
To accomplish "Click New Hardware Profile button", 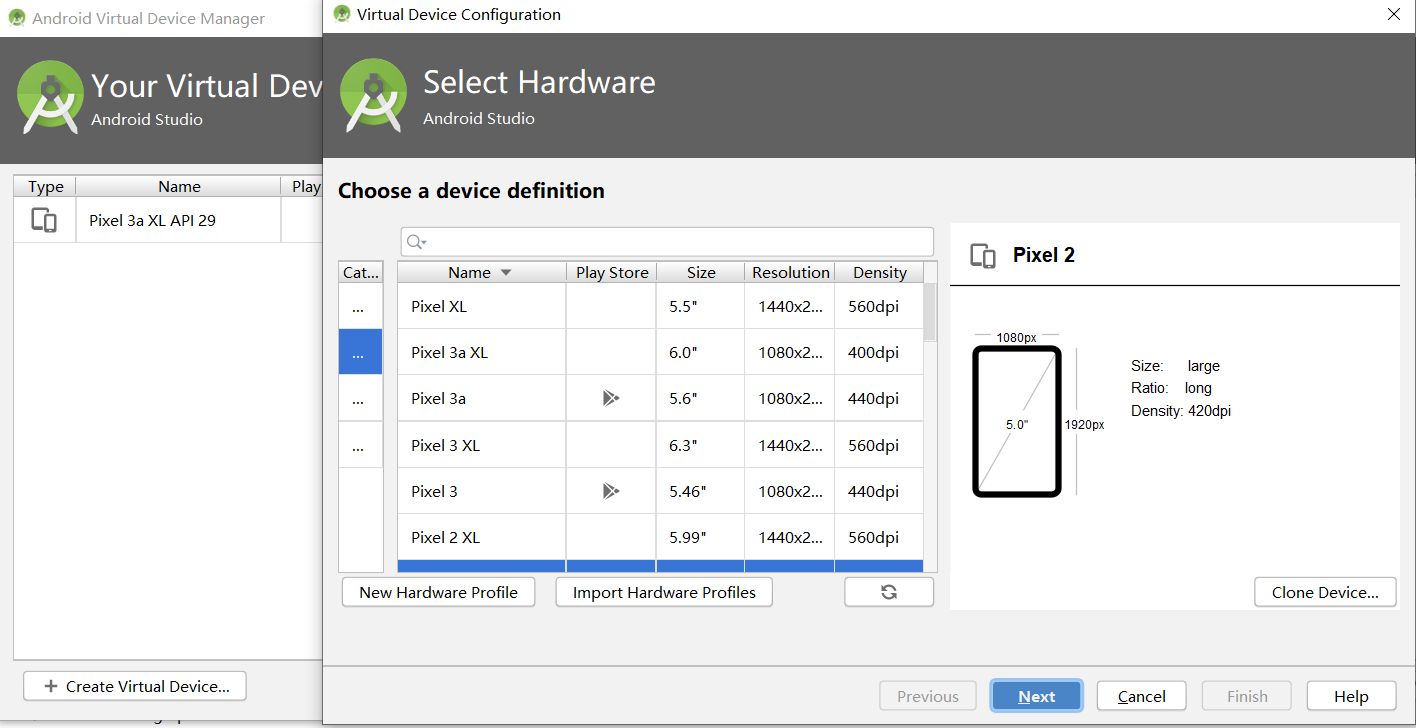I will [x=438, y=592].
